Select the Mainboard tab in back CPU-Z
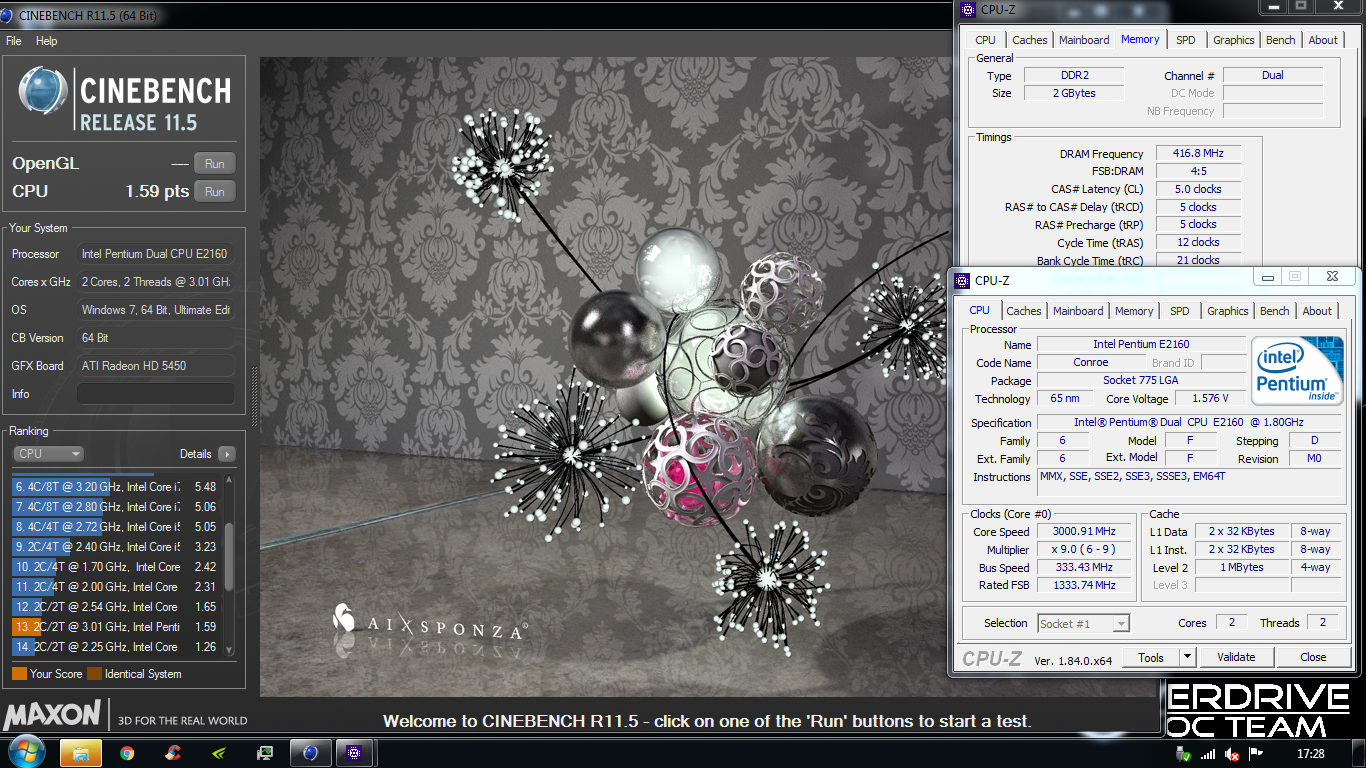 pyautogui.click(x=1084, y=40)
